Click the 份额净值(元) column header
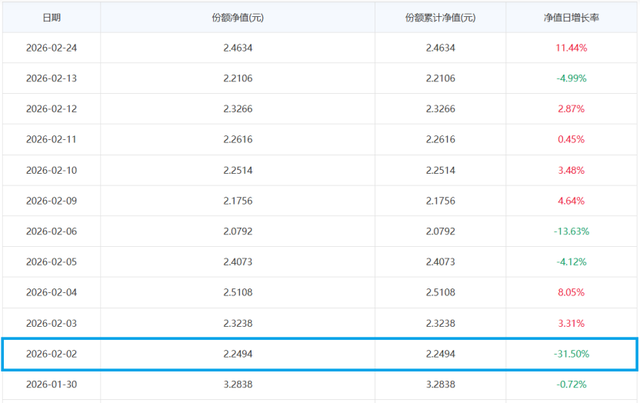Viewport: 640px width, 403px height. click(237, 18)
